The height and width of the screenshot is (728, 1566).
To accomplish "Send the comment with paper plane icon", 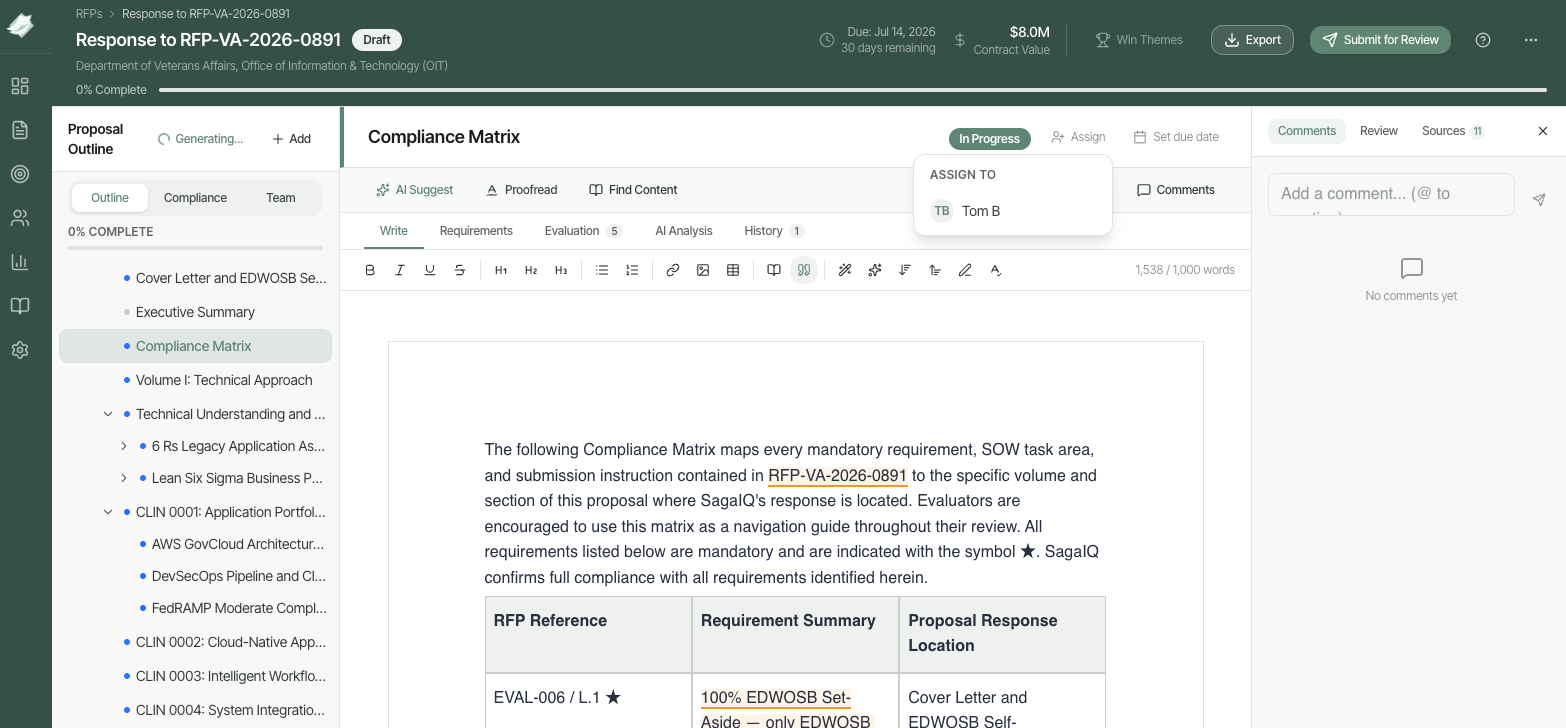I will click(1539, 200).
